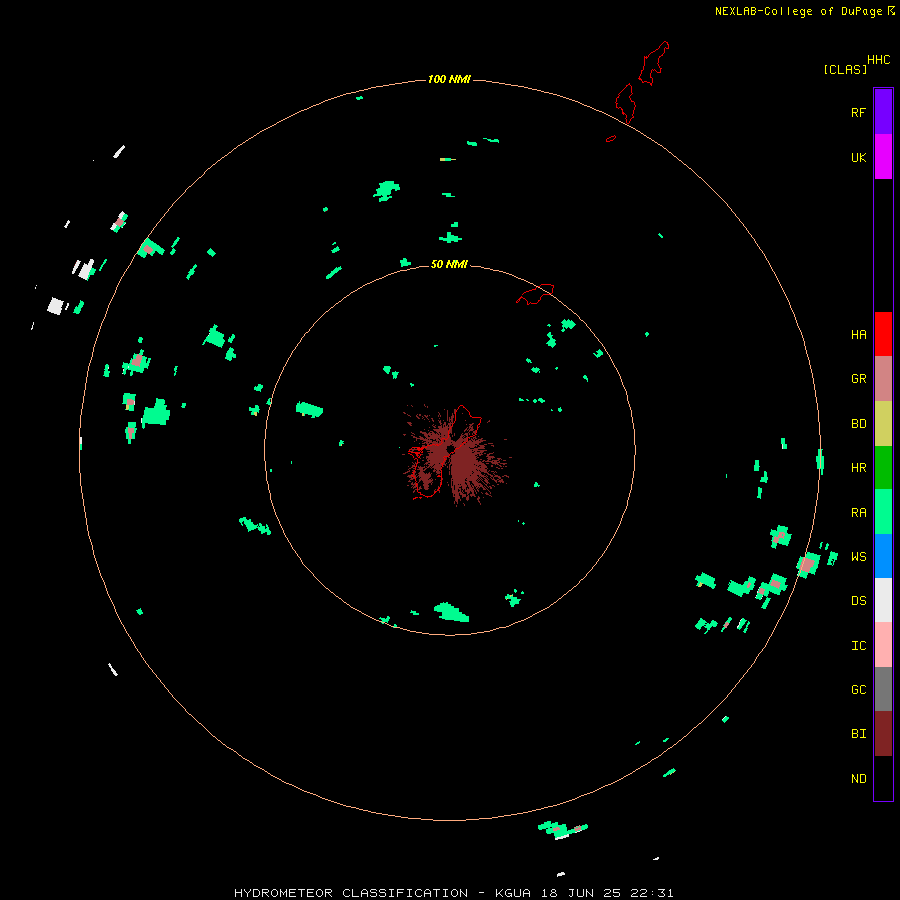Click the HA red legend swatch
This screenshot has width=900, height=900.
(883, 334)
